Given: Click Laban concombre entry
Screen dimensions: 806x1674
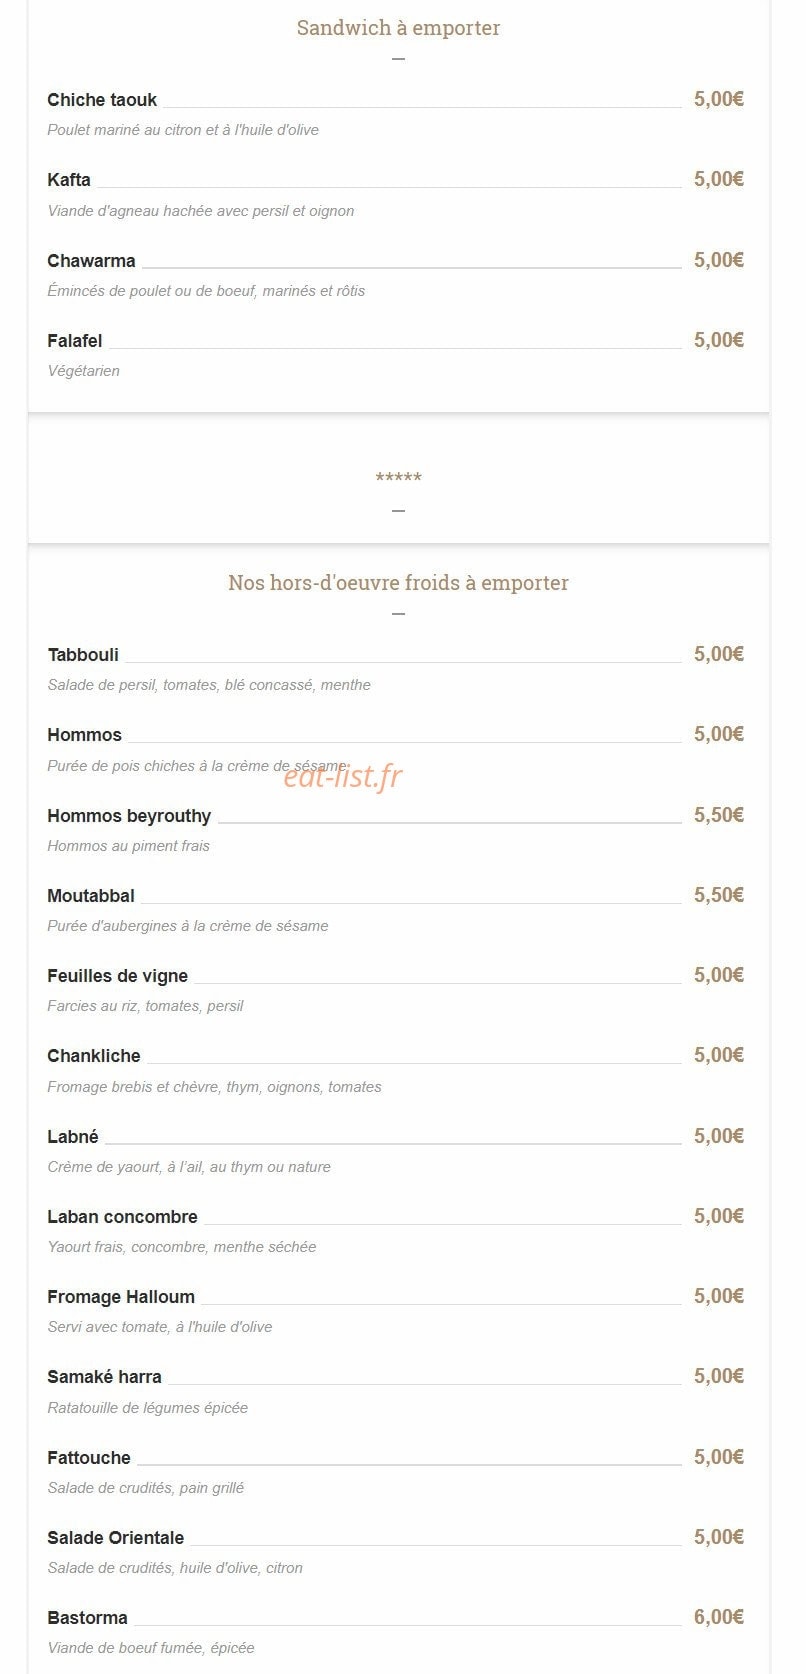Looking at the screenshot, I should click(x=122, y=1217).
